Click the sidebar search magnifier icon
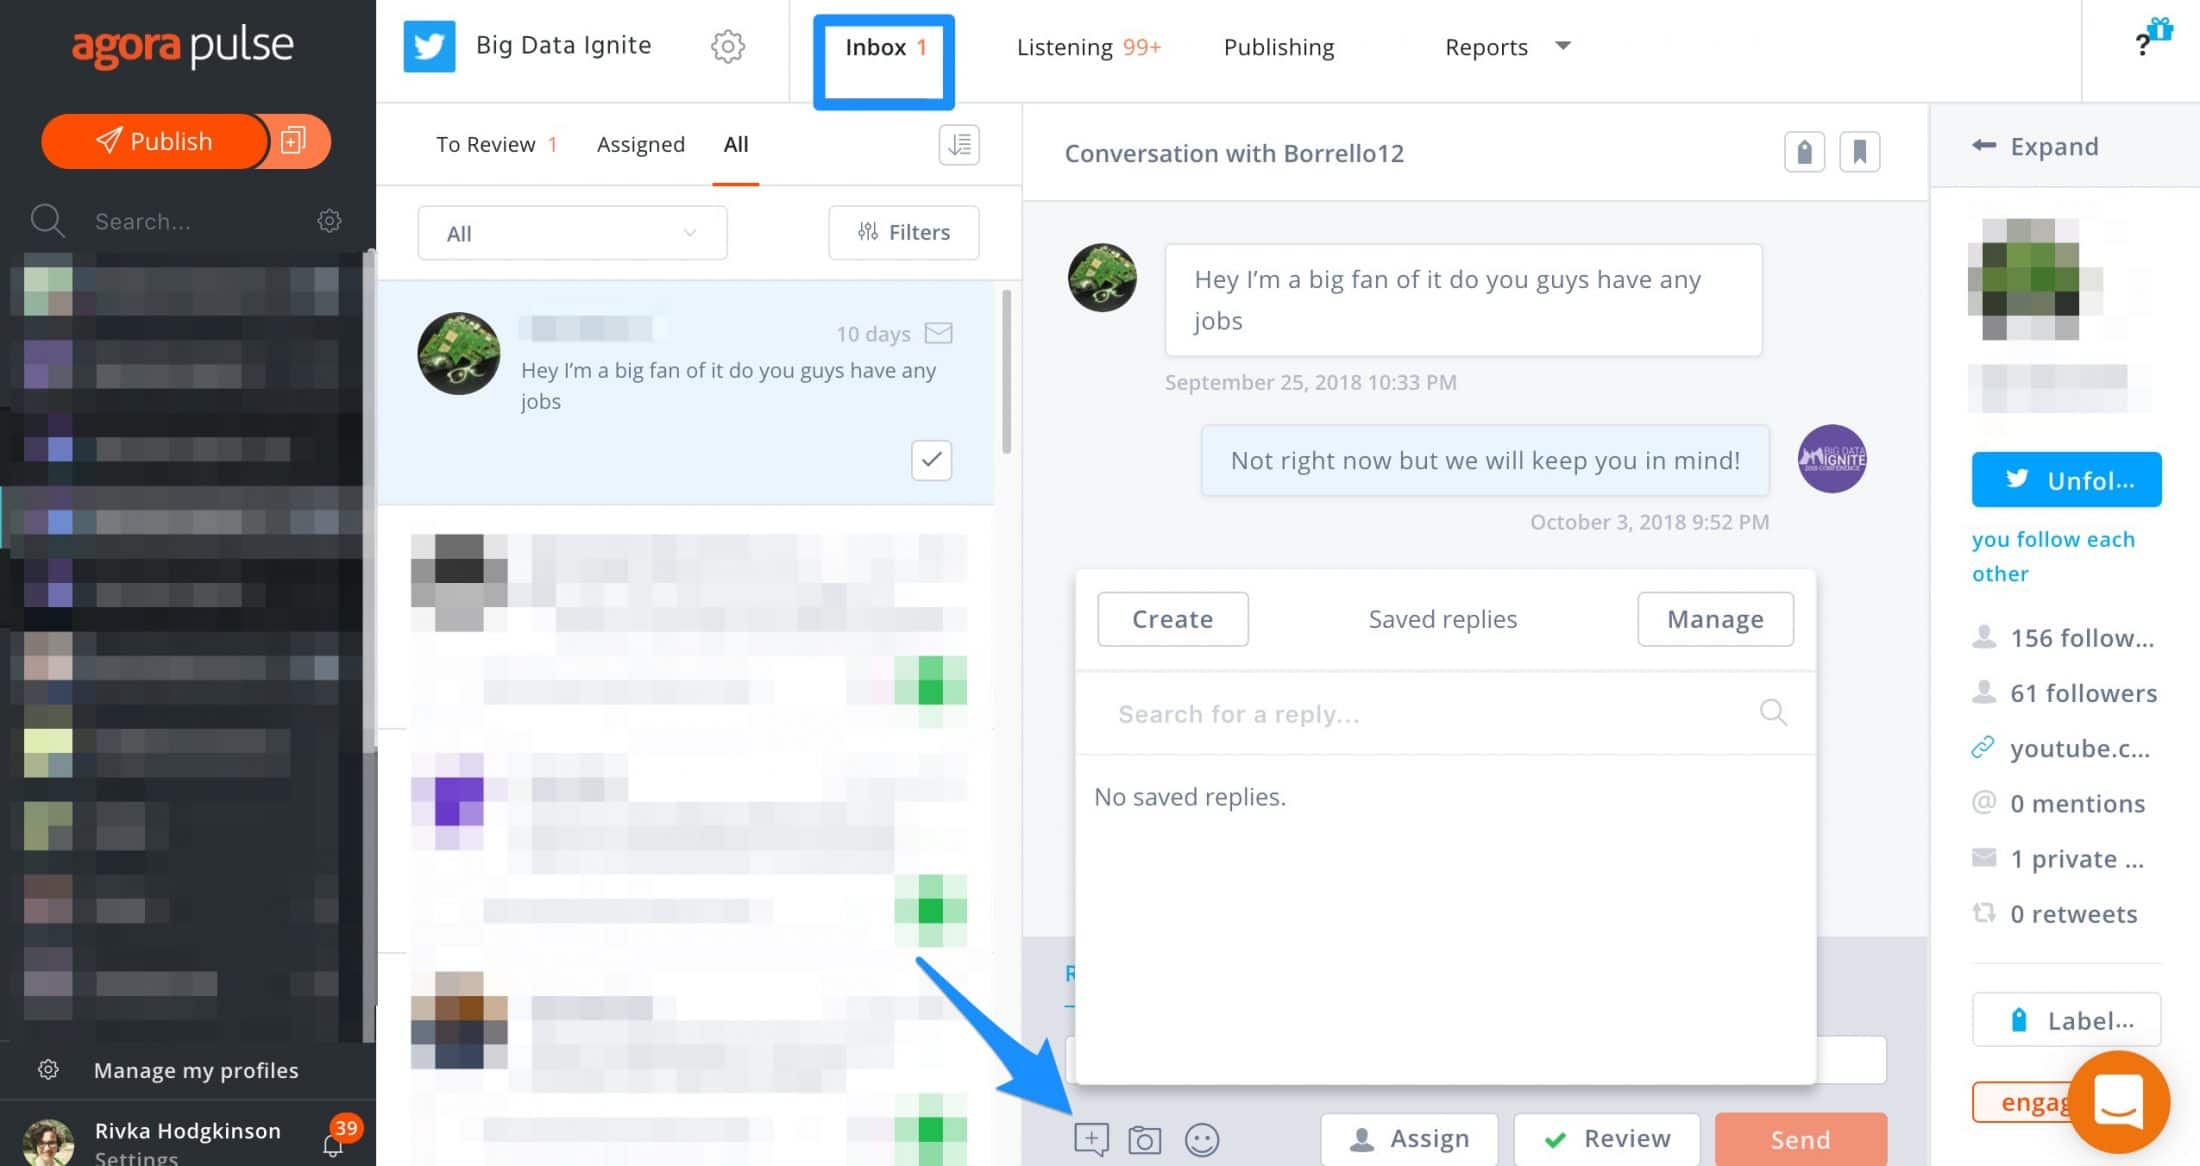The image size is (2200, 1166). (47, 221)
